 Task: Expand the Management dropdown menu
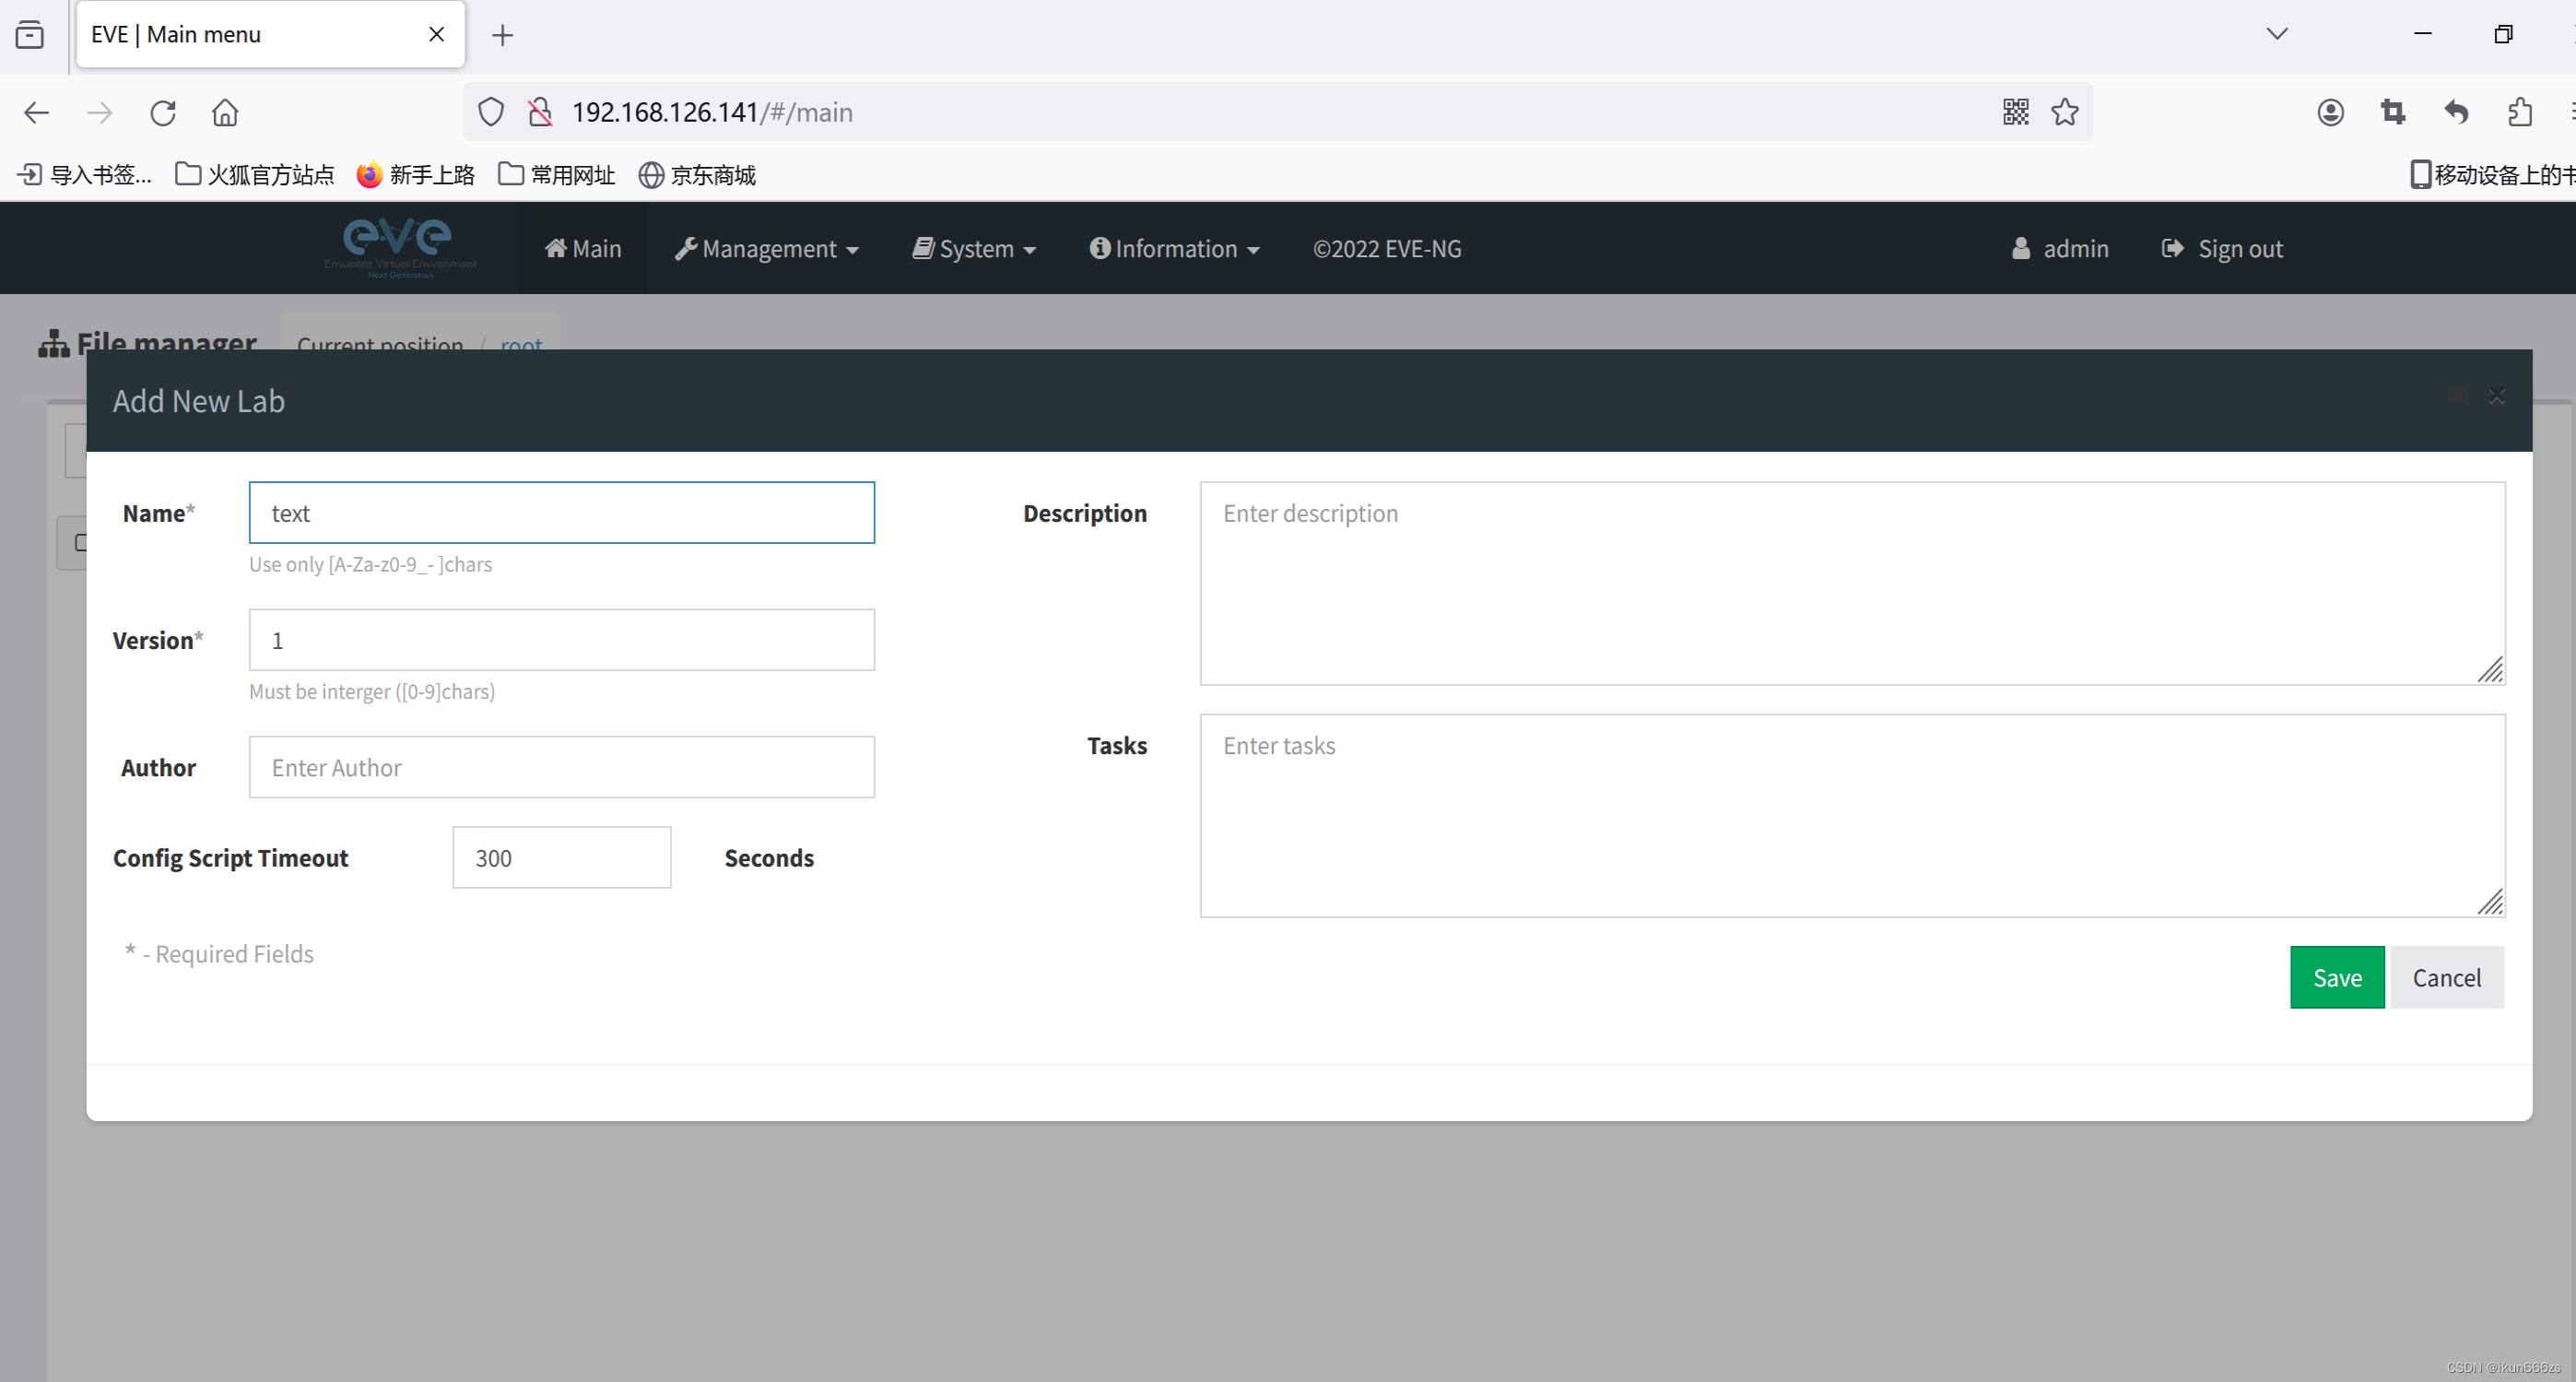point(767,249)
